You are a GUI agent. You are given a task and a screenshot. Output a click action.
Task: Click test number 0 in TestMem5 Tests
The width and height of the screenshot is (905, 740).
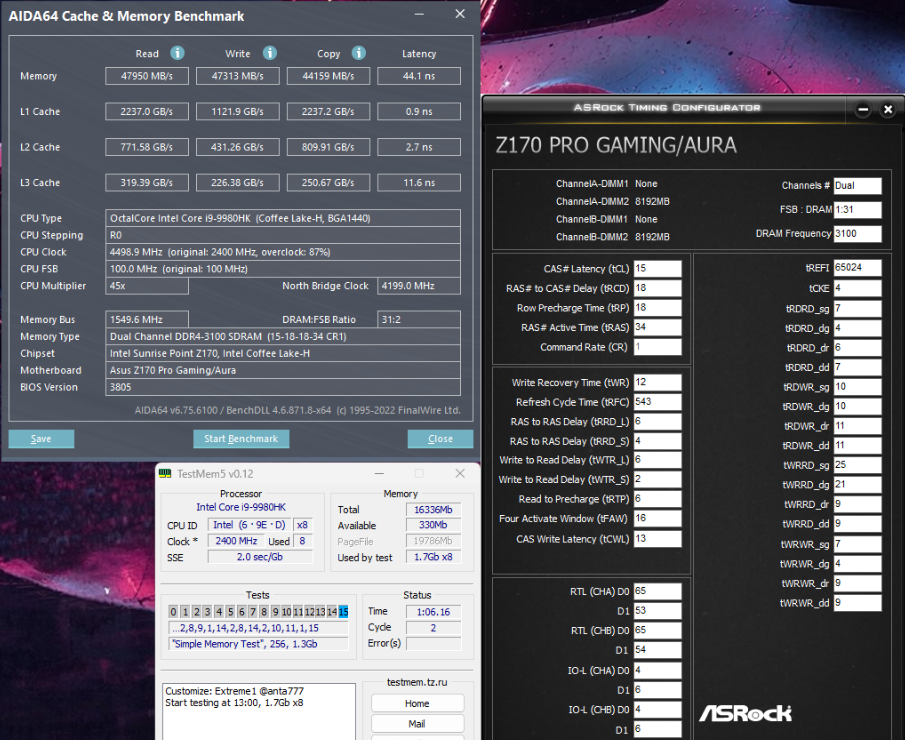[173, 612]
